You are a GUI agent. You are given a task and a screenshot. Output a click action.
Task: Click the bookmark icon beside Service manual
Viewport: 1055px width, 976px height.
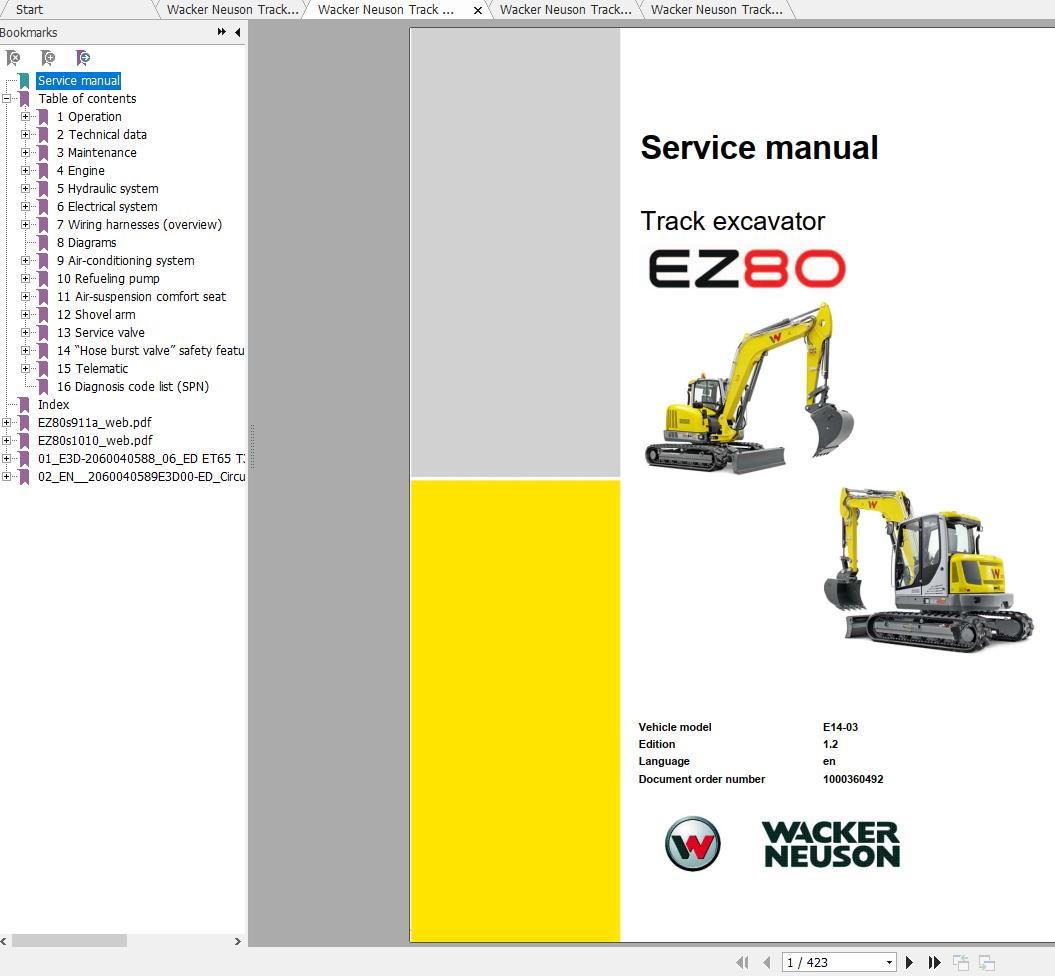coord(24,81)
